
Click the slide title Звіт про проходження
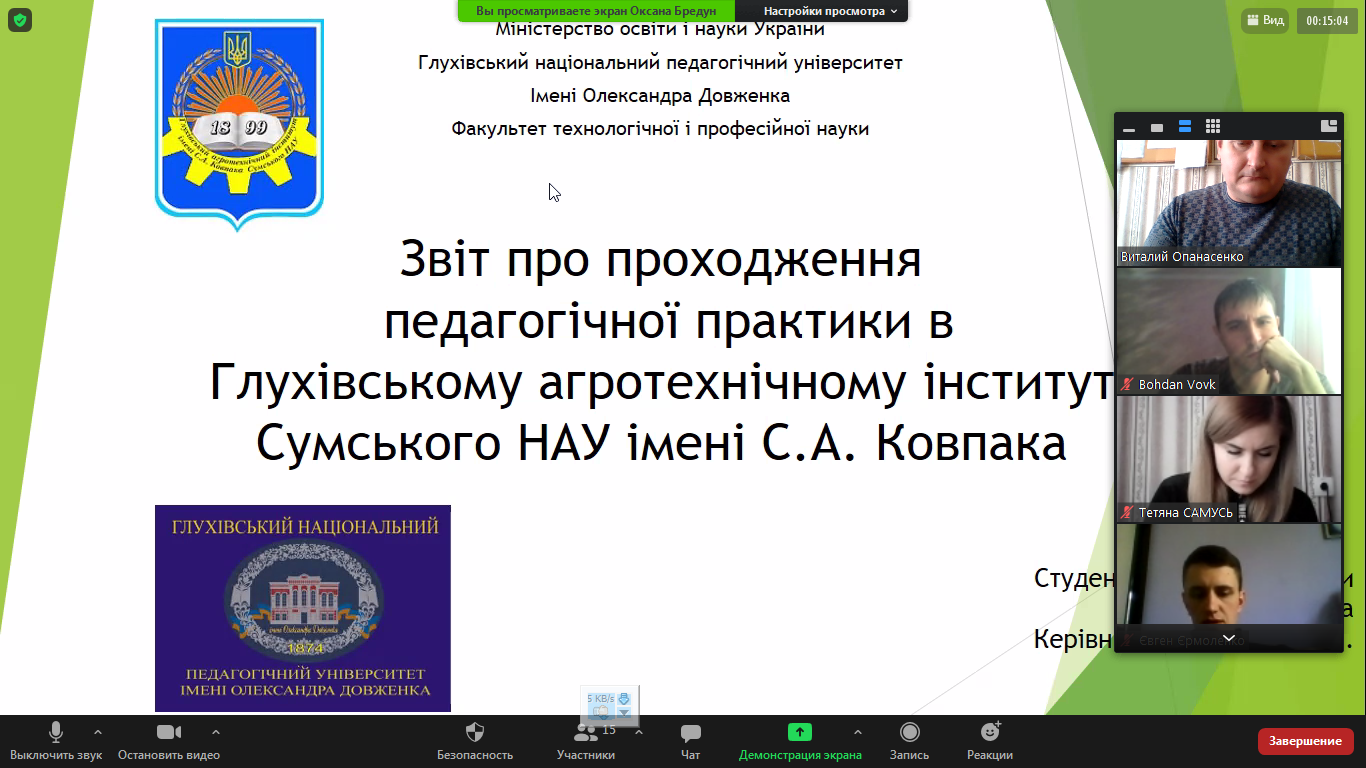point(660,260)
